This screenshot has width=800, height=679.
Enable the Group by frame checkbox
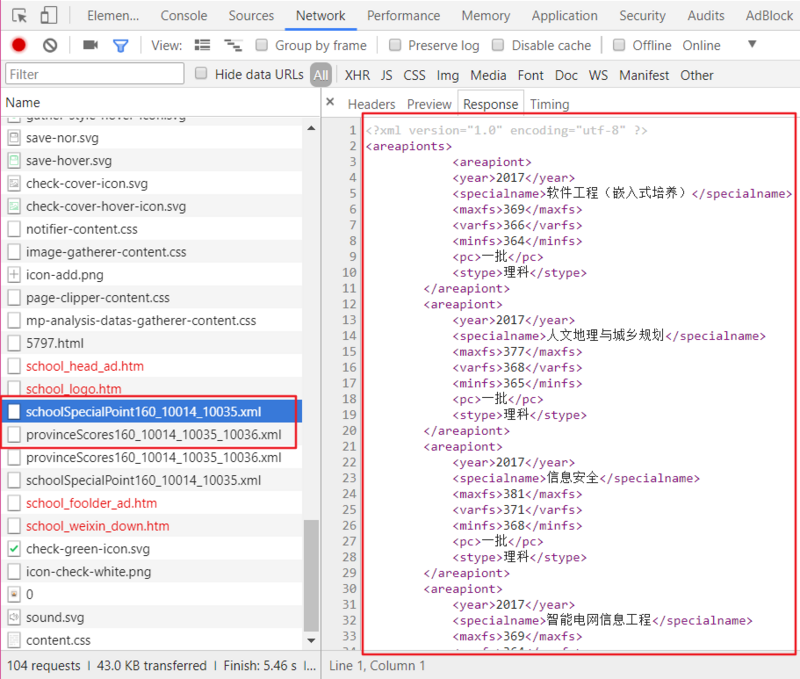click(261, 45)
